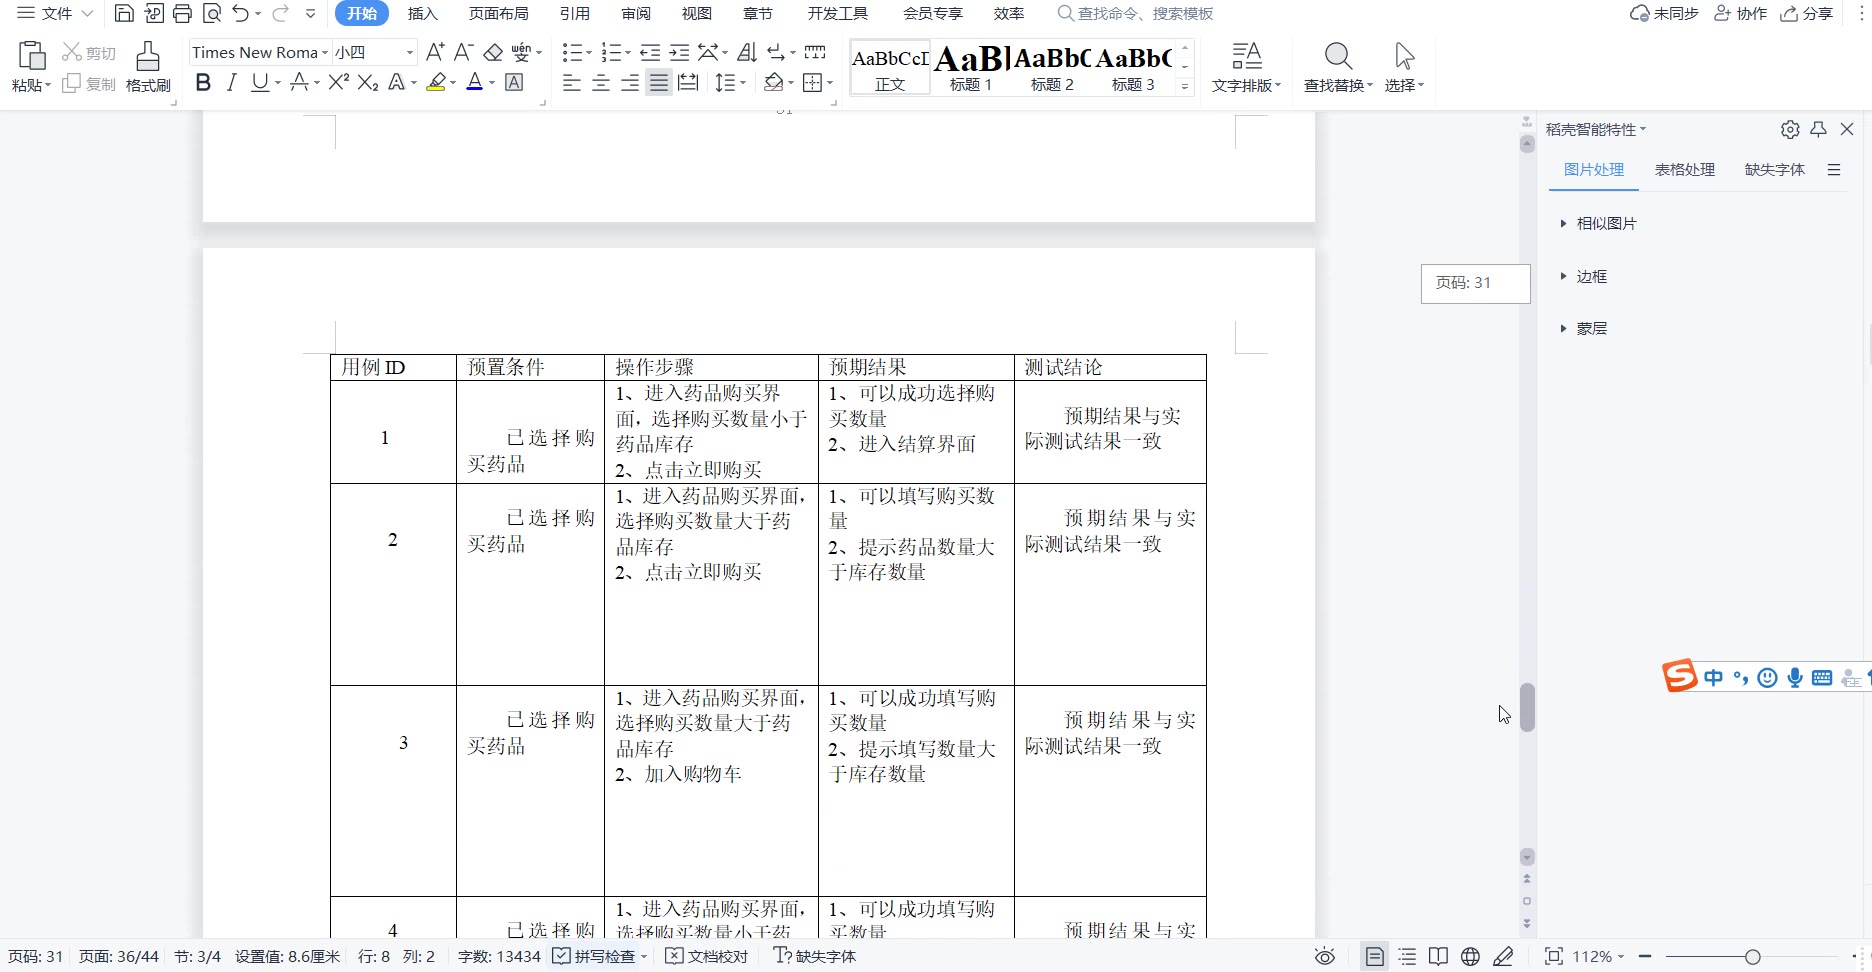Click the Save icon in quick access toolbar
Image resolution: width=1872 pixels, height=972 pixels.
pos(124,13)
